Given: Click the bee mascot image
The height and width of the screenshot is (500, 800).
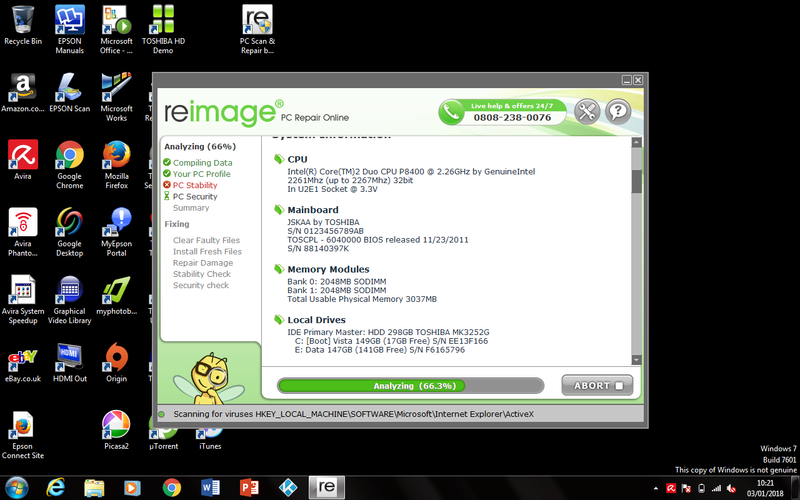Looking at the screenshot, I should point(209,379).
